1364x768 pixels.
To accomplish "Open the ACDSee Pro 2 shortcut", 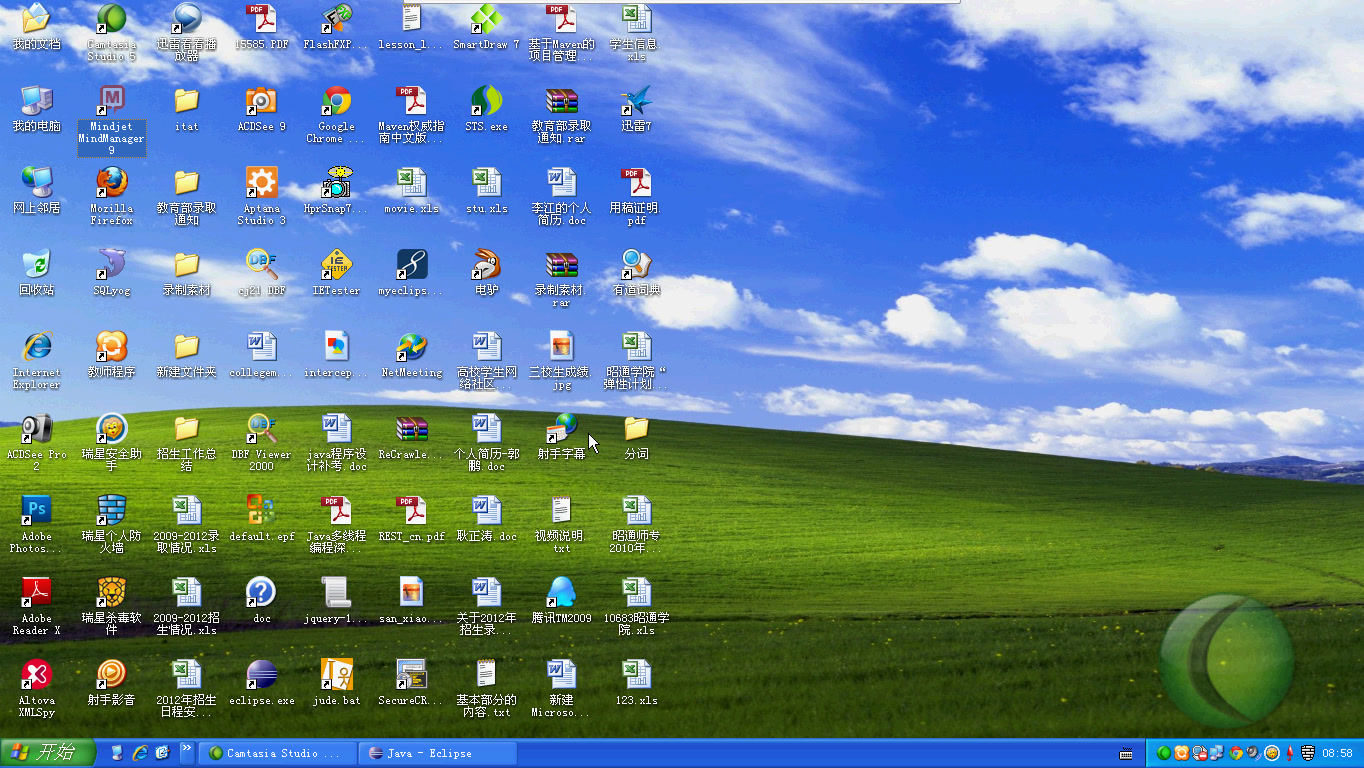I will click(36, 428).
